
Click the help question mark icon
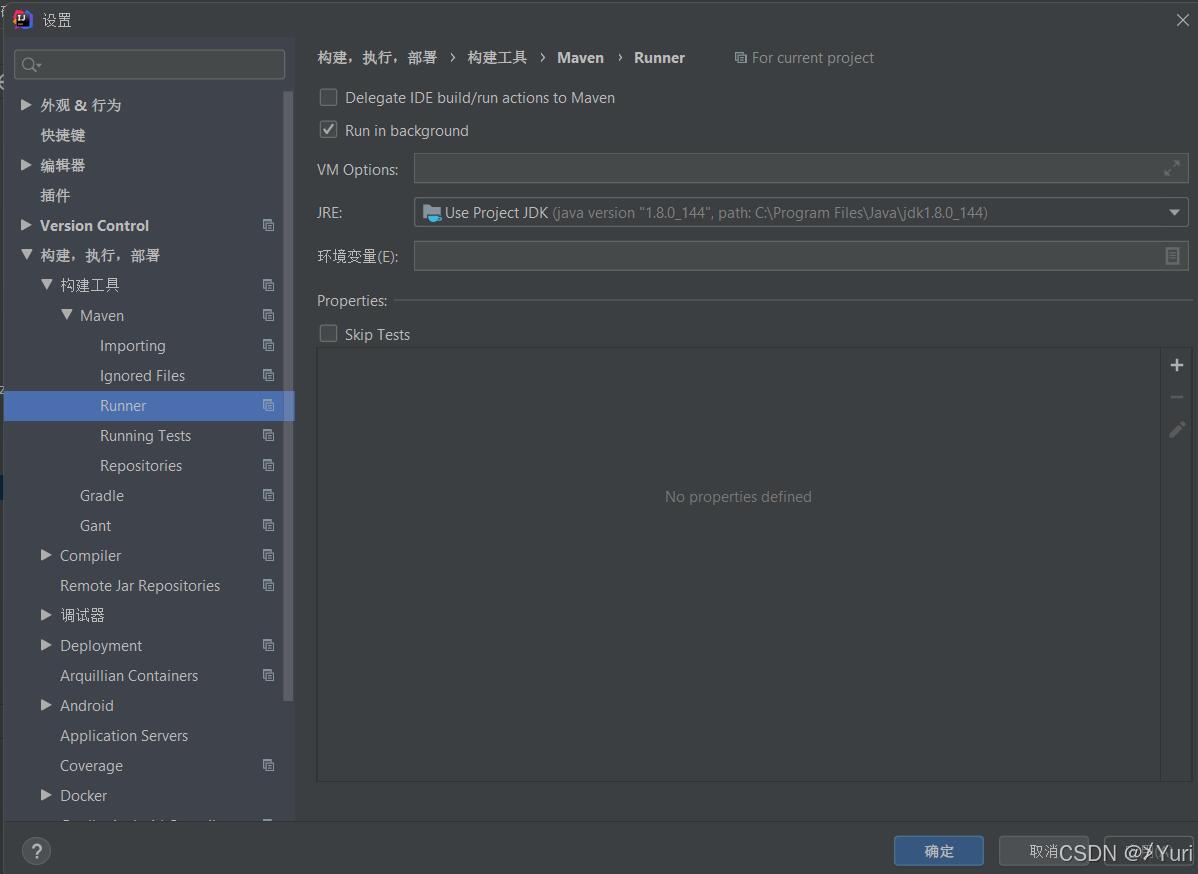[36, 850]
